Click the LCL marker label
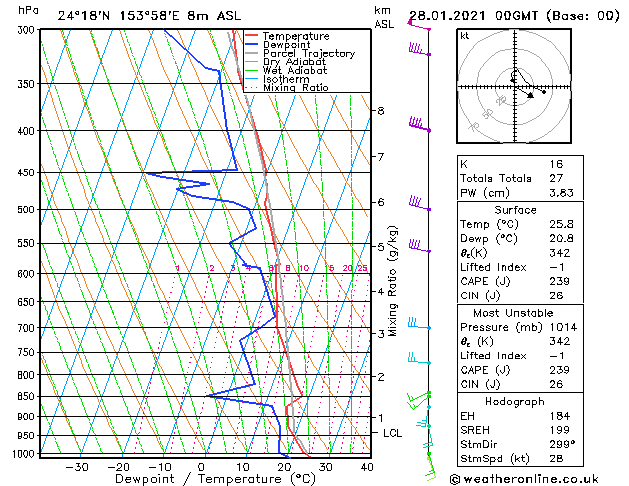 point(392,433)
